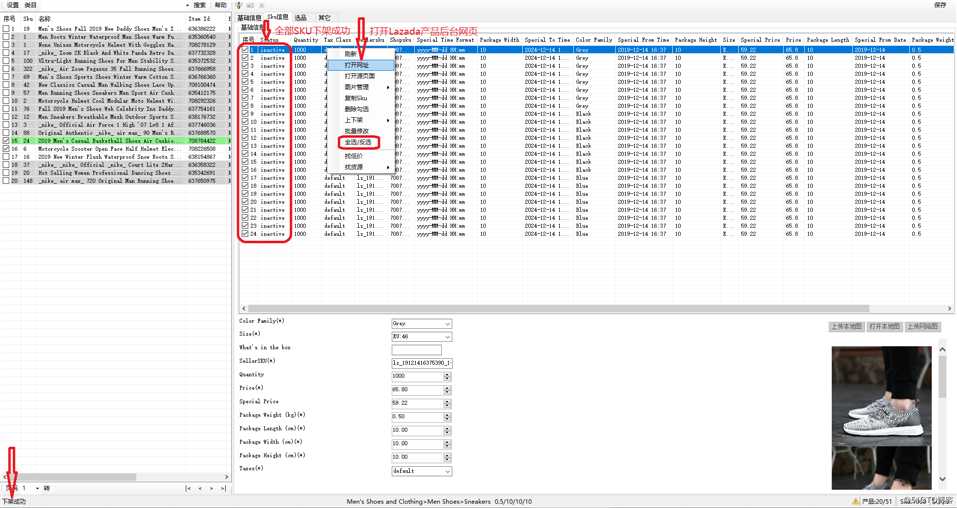957x508 pixels.
Task: Tick checkbox for product row 1 Daddy Shoes
Action: (x=5, y=29)
